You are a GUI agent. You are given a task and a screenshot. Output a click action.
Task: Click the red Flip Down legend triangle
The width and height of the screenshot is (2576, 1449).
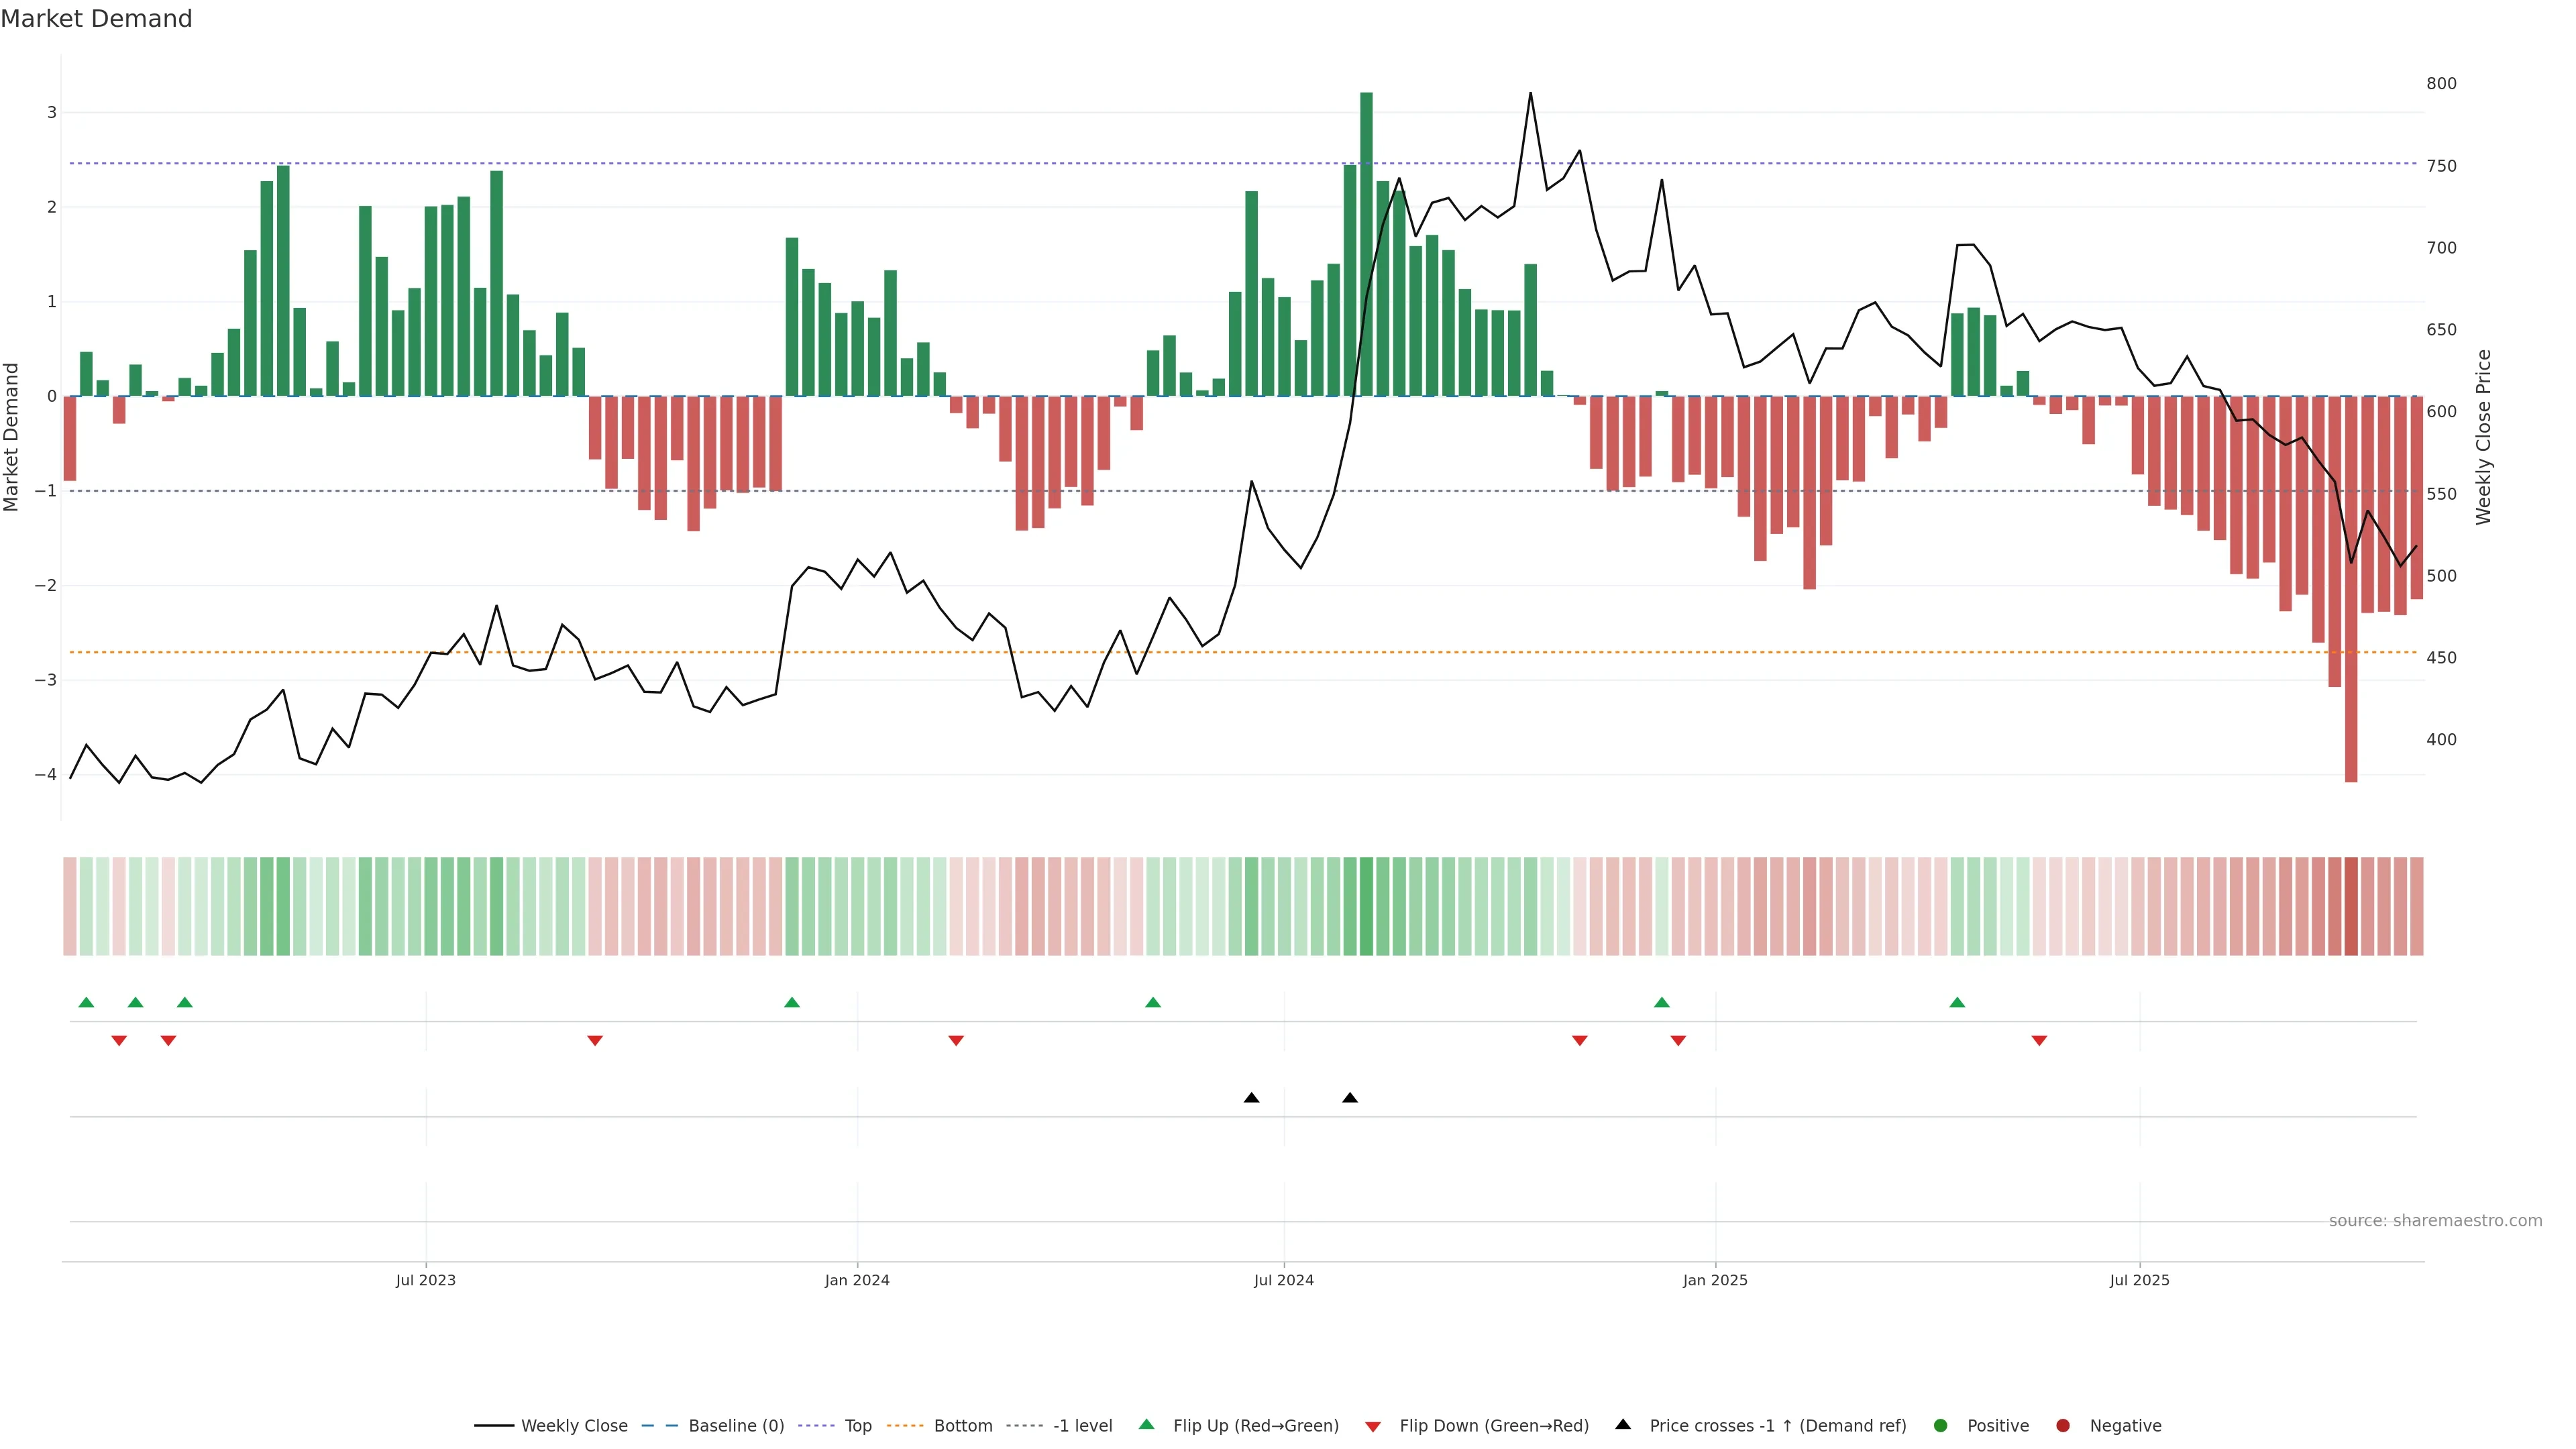(1373, 1426)
